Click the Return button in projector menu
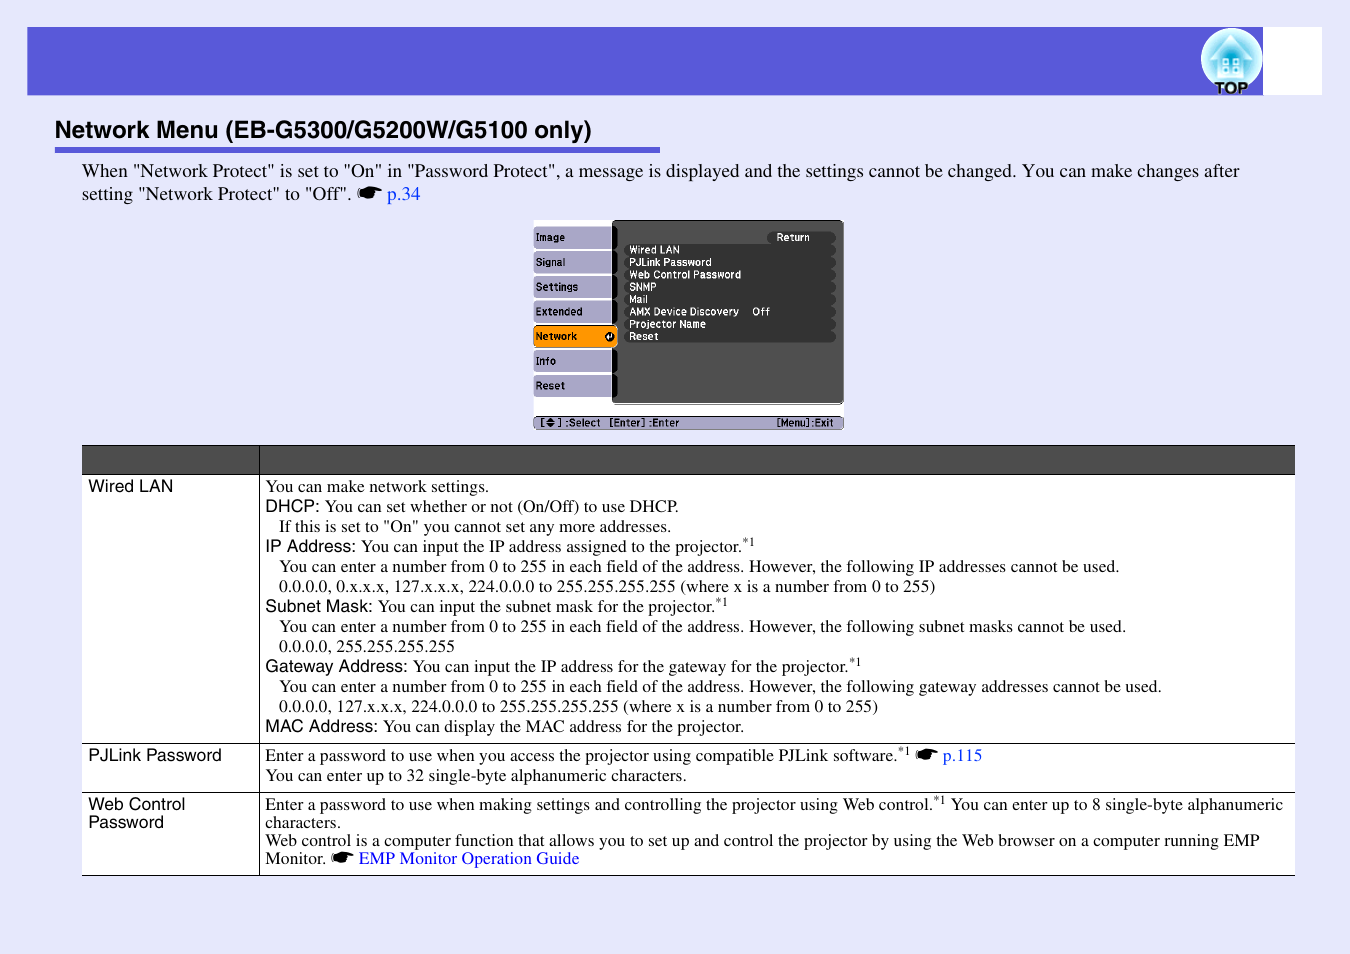1350x954 pixels. pos(800,238)
